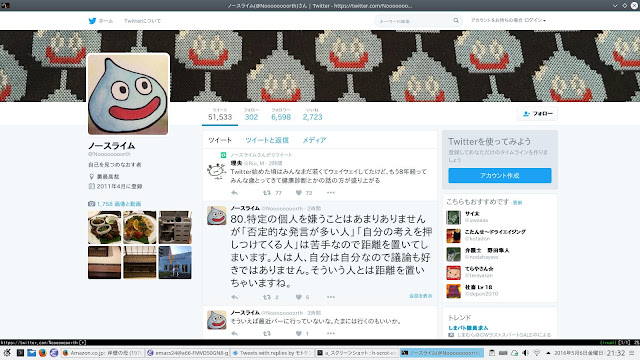Click the clipboard tray icon
This screenshot has height=360, width=640.
pos(492,353)
